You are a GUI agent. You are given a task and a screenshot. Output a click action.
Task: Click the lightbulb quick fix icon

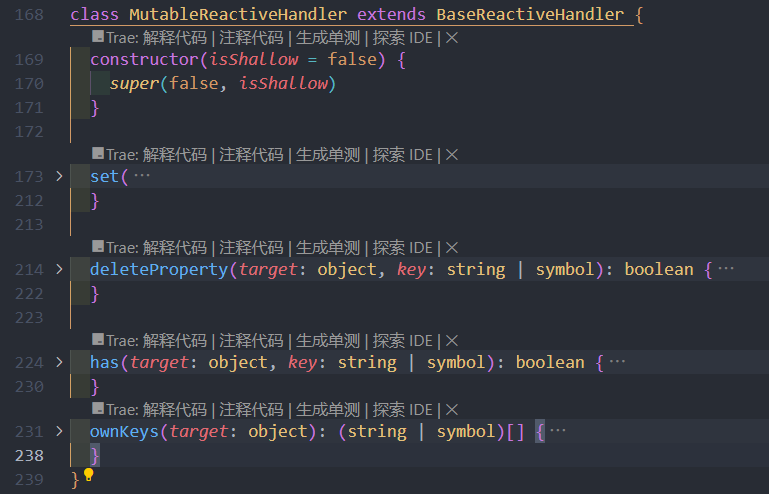click(88, 475)
